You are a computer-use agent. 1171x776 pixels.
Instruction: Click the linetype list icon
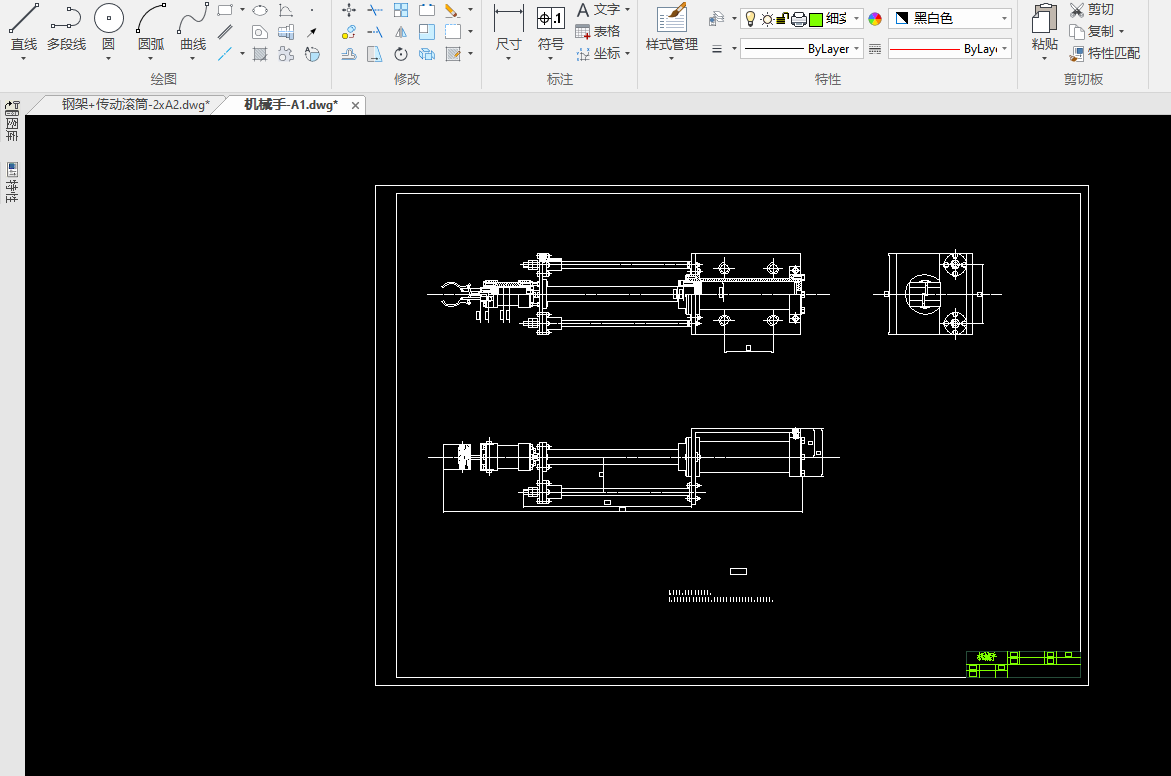click(875, 49)
